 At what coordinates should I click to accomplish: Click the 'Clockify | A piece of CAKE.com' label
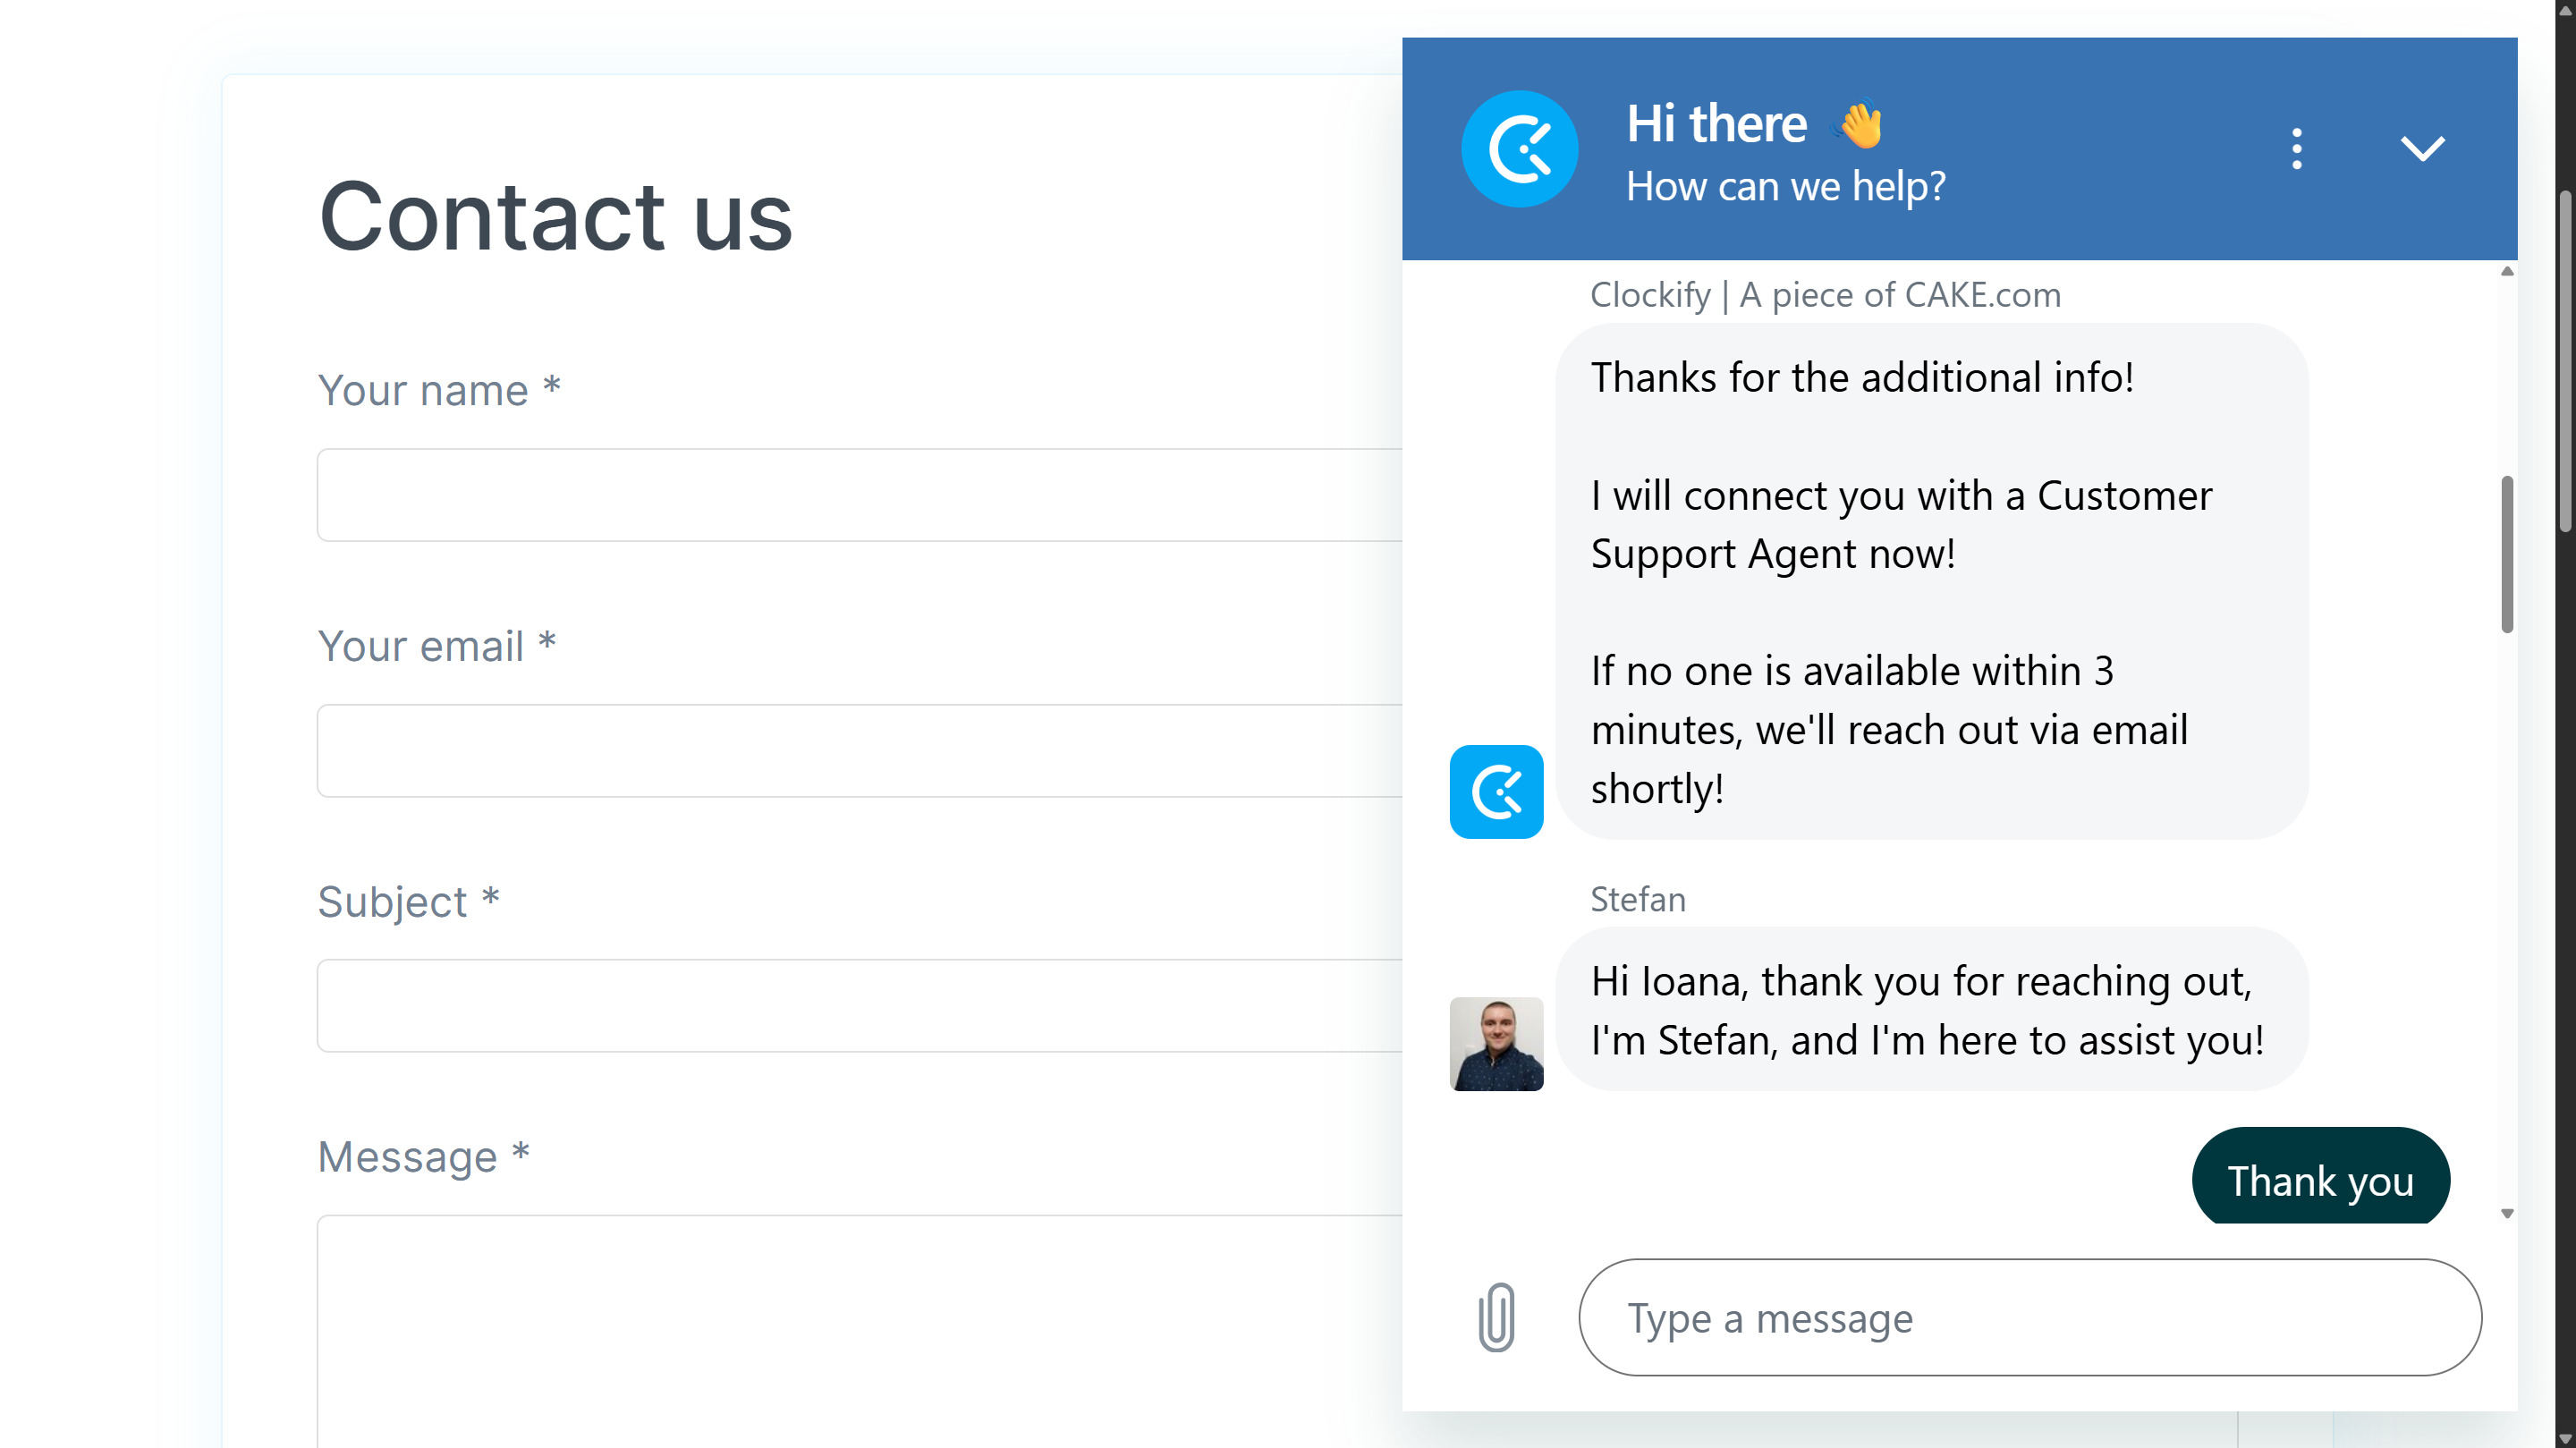(x=1824, y=294)
